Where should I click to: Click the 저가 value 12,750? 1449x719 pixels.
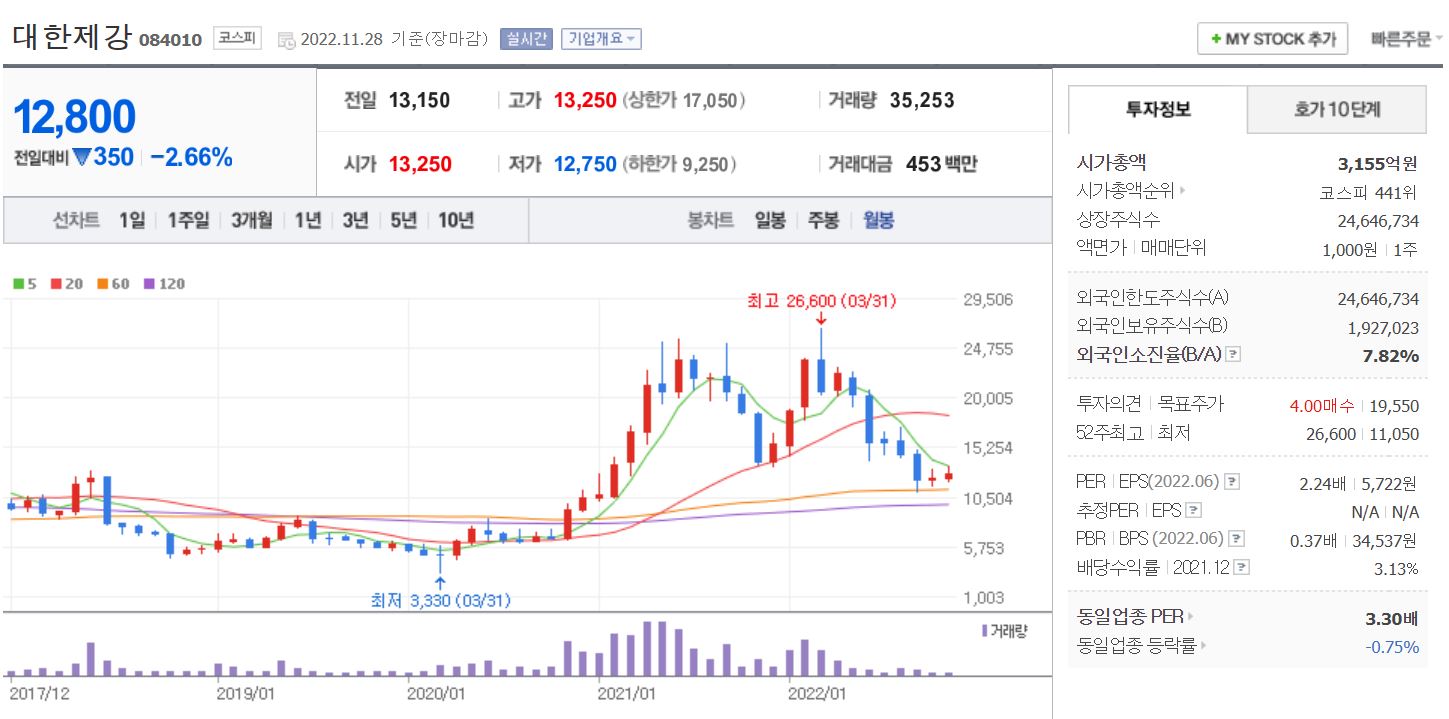click(x=585, y=164)
